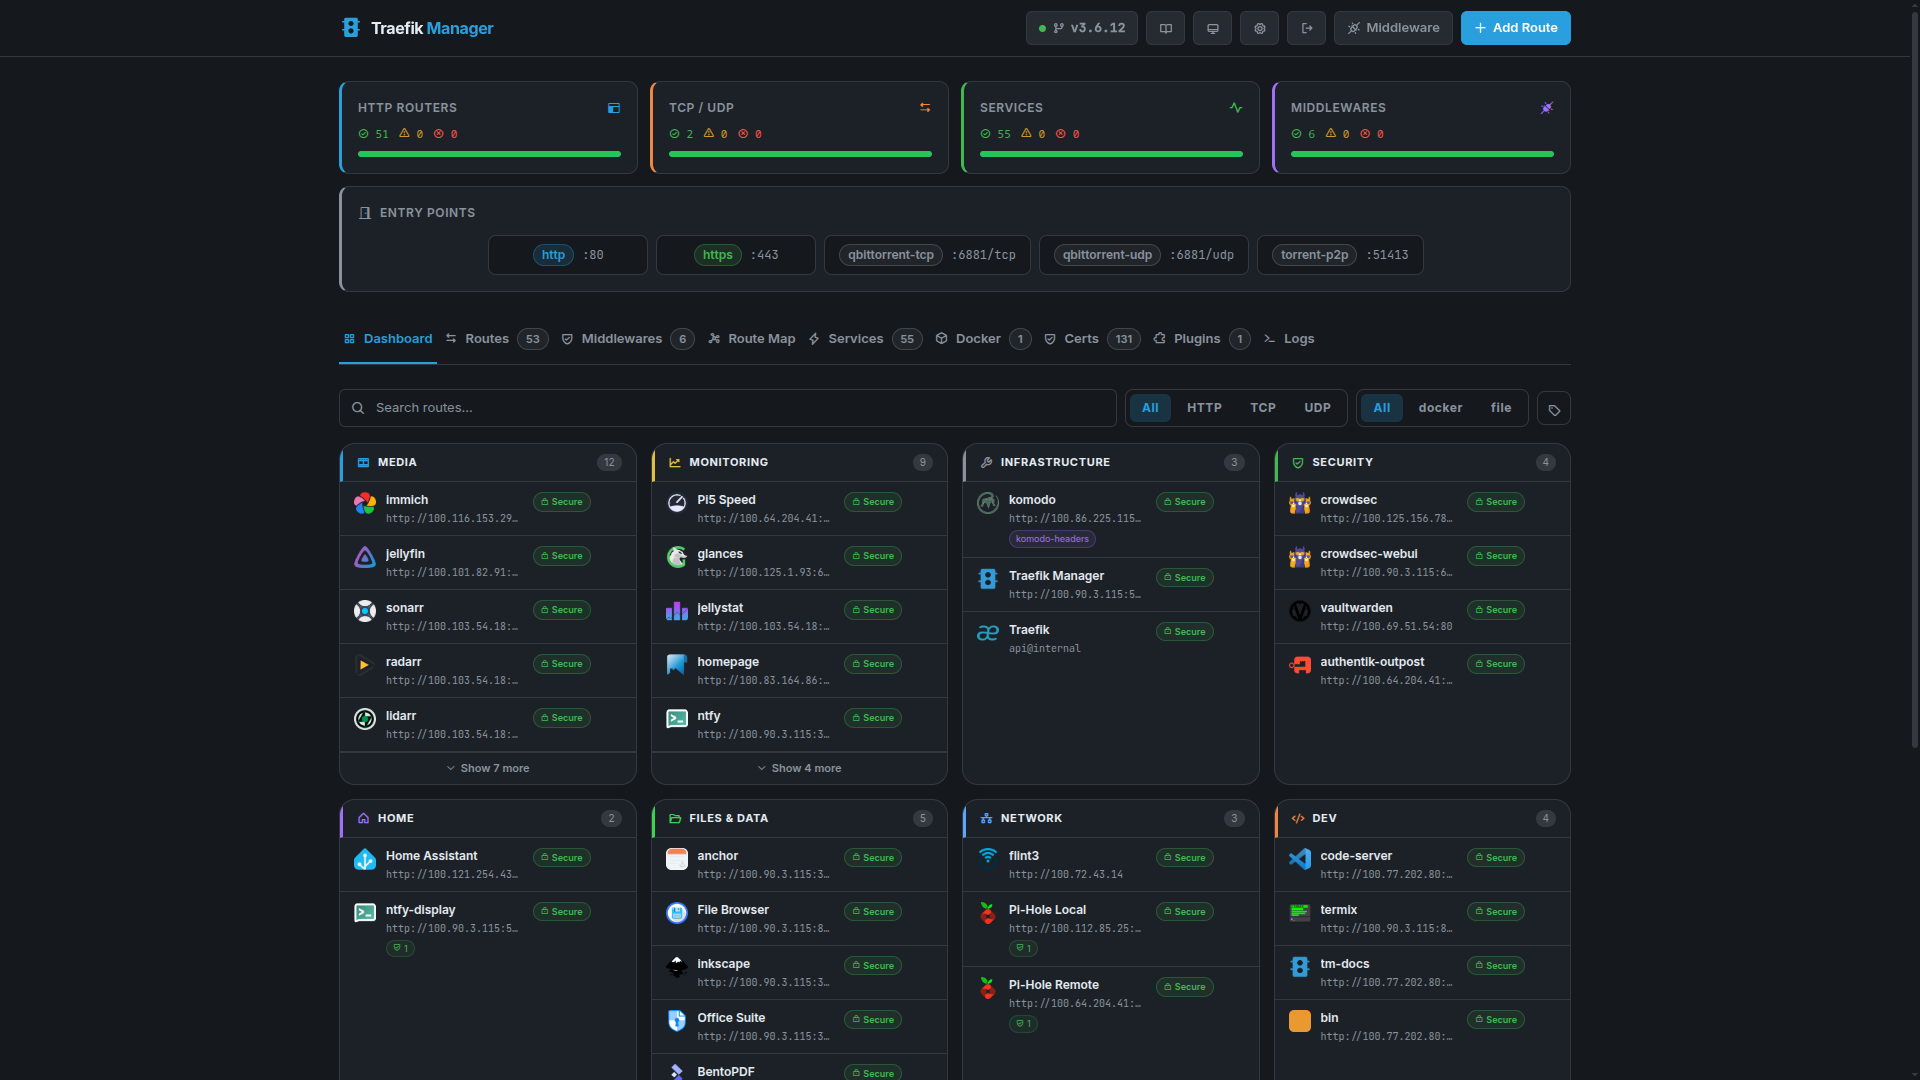Open settings using the gear icon
Viewport: 1920px width, 1080px height.
tap(1259, 28)
